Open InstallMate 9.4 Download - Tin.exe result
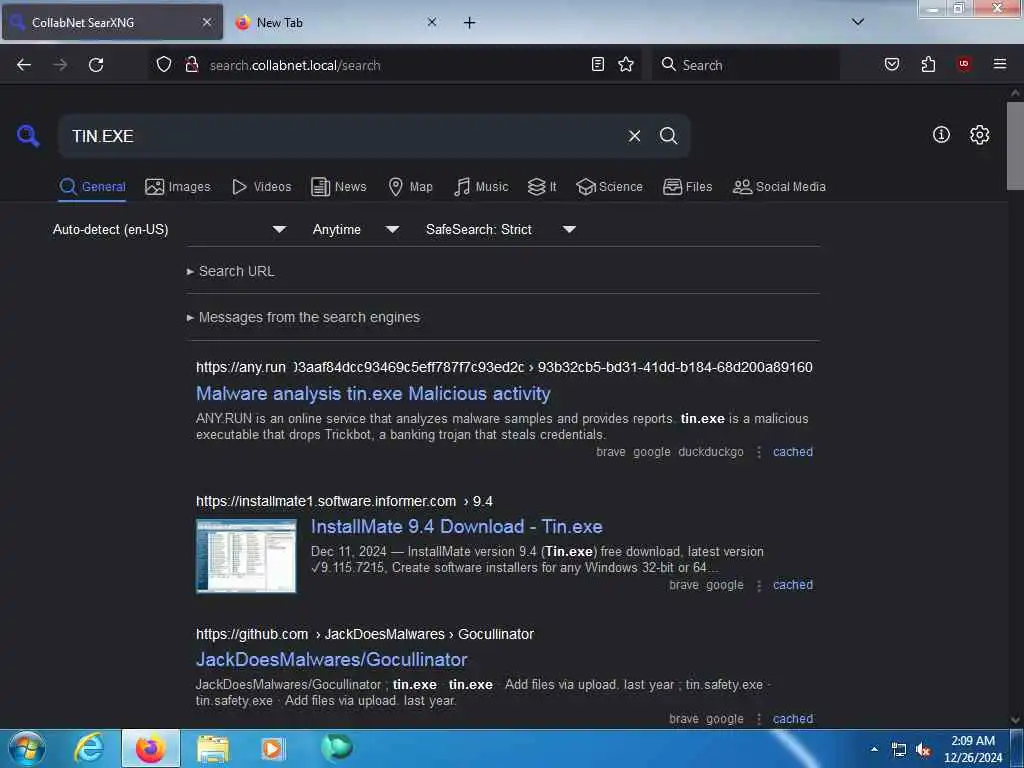The height and width of the screenshot is (768, 1024). [456, 526]
